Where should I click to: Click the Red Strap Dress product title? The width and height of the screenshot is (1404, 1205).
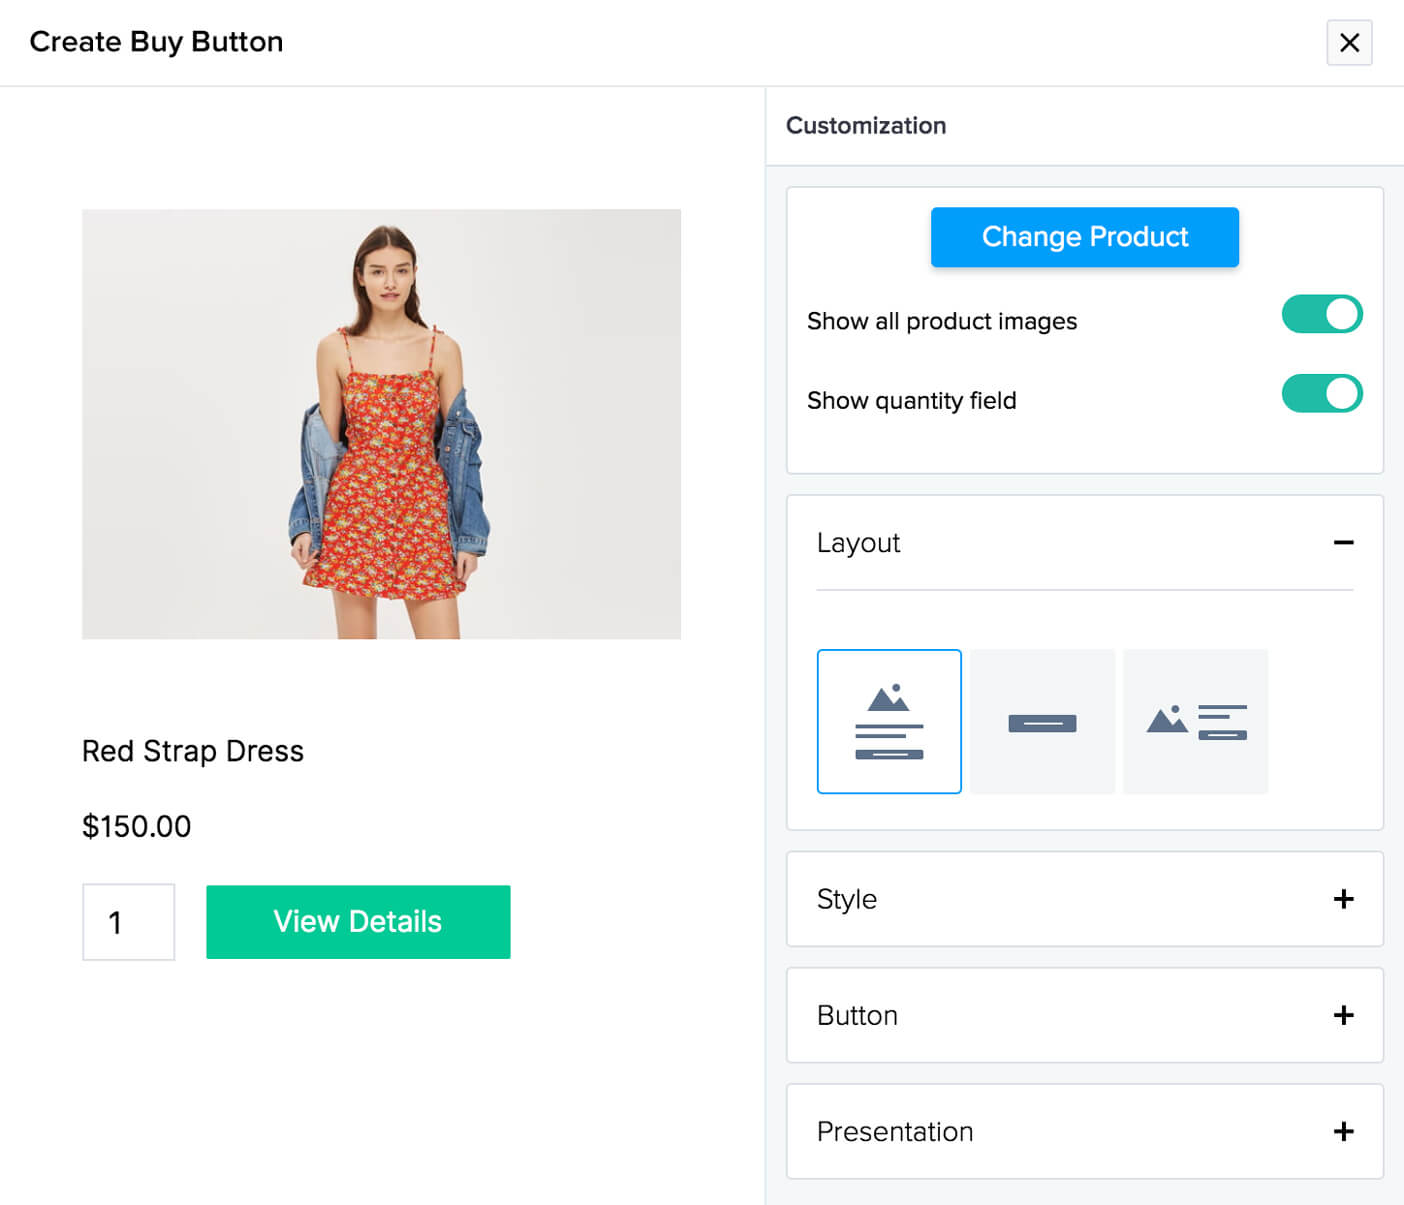tap(192, 751)
